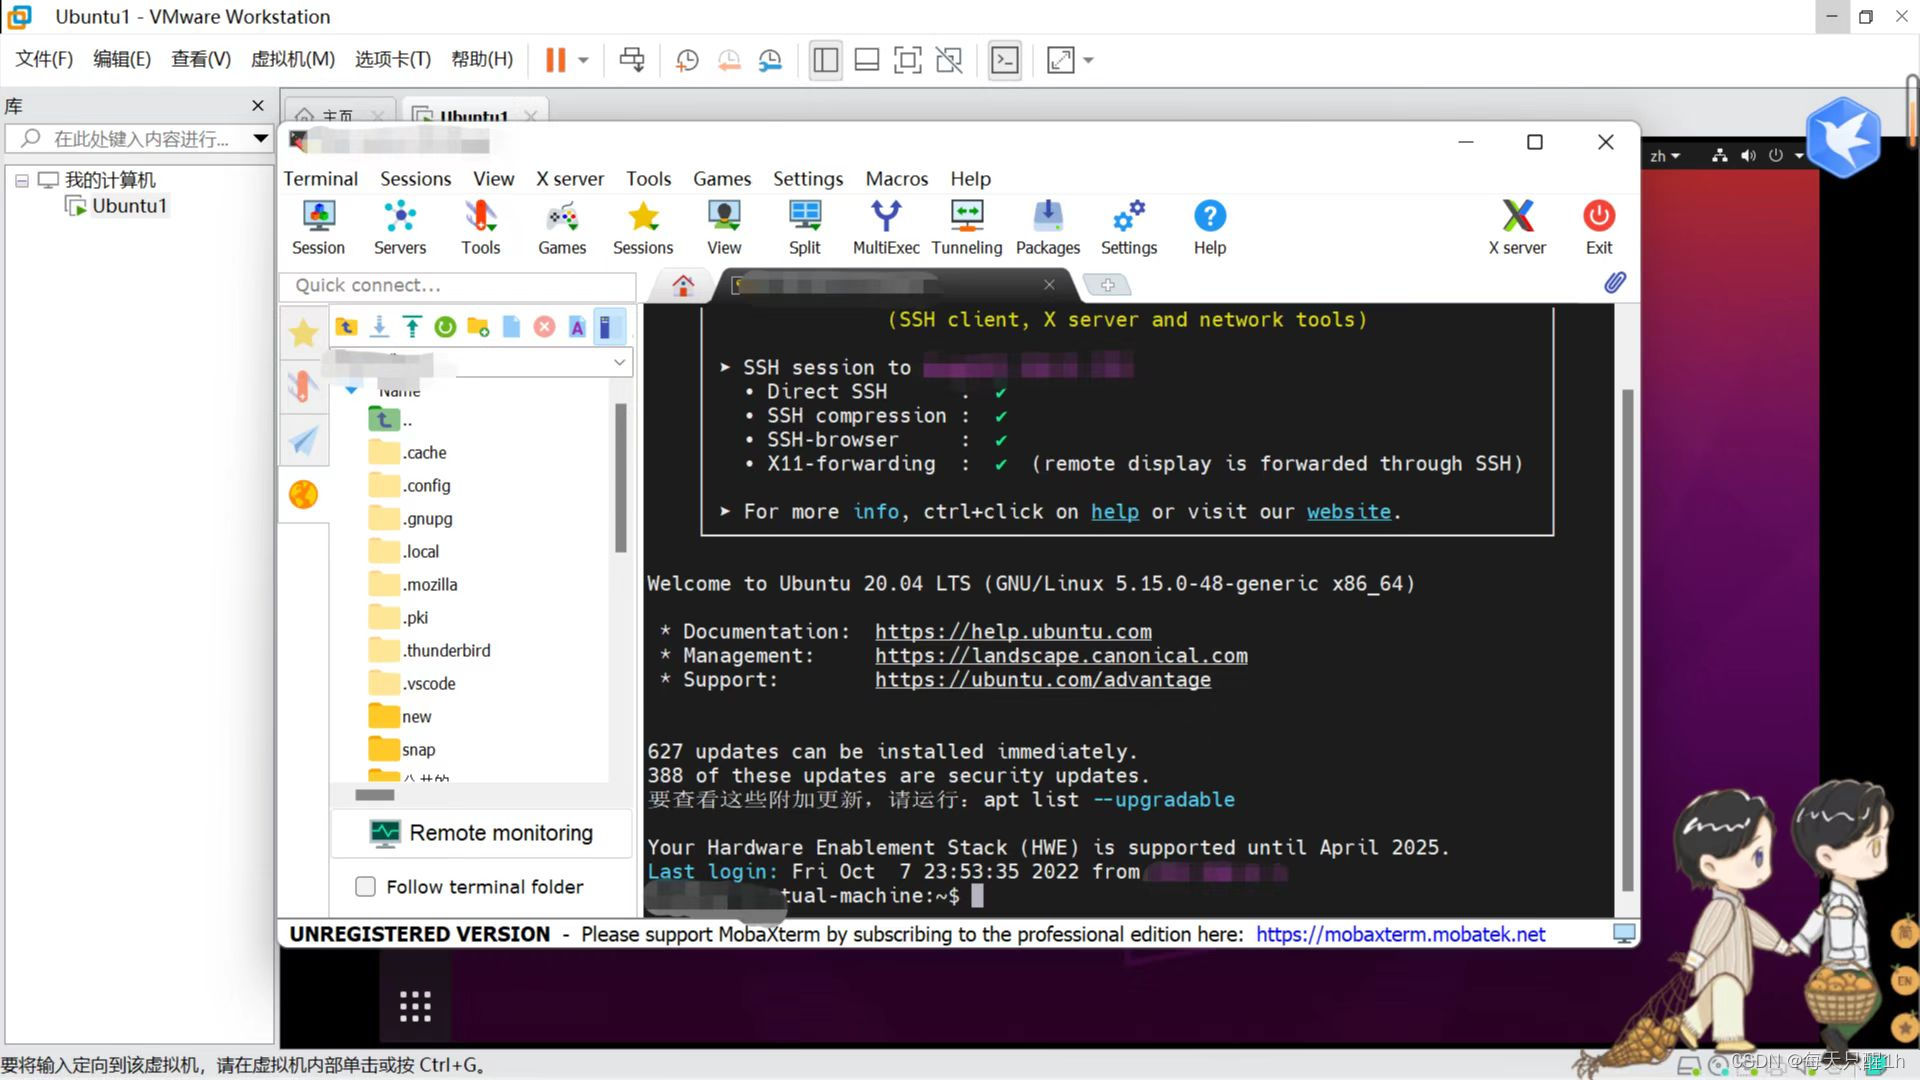
Task: Click the Quick connect input field
Action: 455,285
